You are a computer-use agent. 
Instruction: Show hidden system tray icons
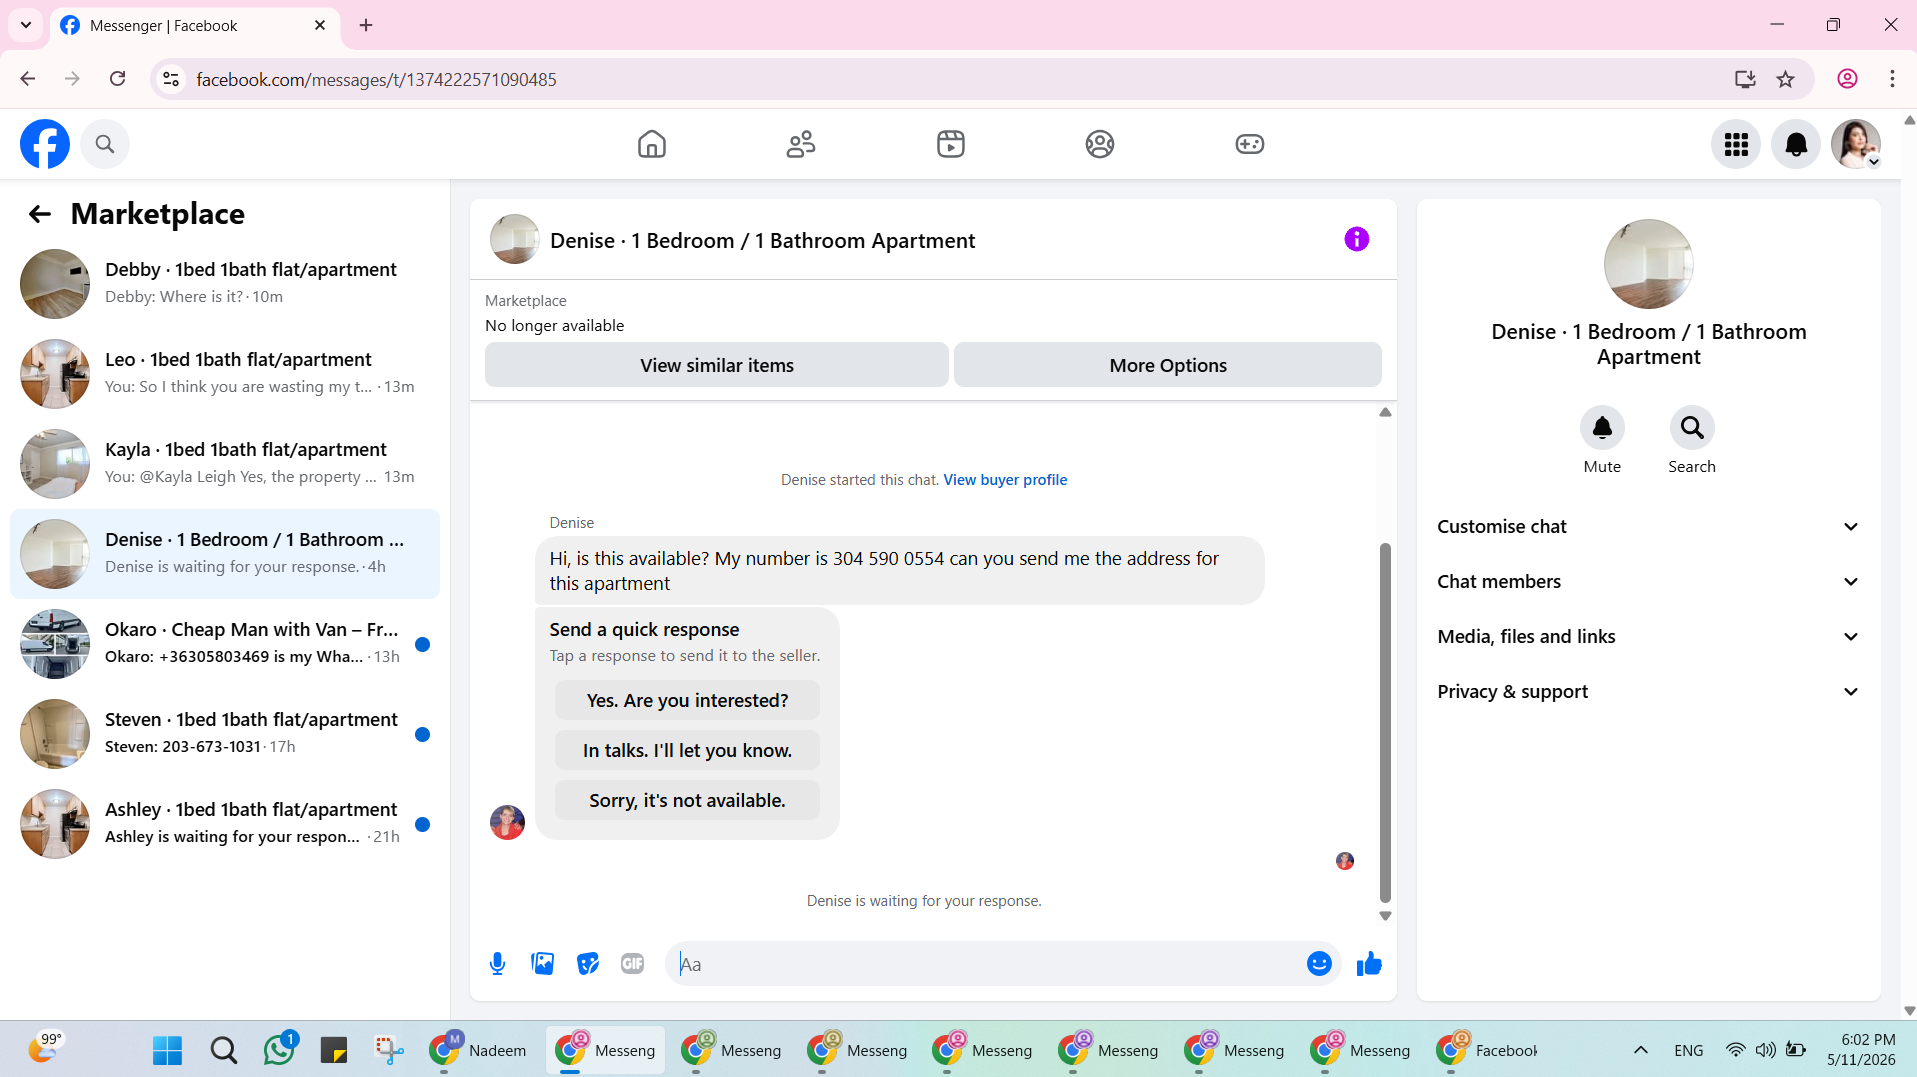point(1640,1050)
